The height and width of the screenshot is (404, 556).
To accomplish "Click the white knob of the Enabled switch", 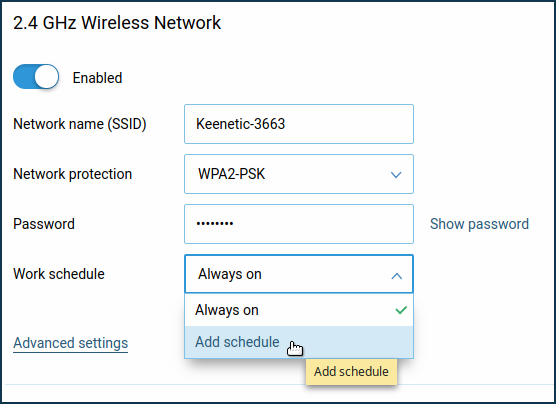I will tap(47, 76).
